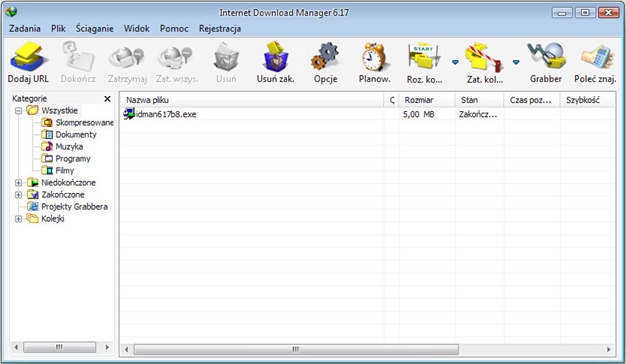Select the Dokumenty category label
Screen dimensions: 626x364
click(76, 135)
